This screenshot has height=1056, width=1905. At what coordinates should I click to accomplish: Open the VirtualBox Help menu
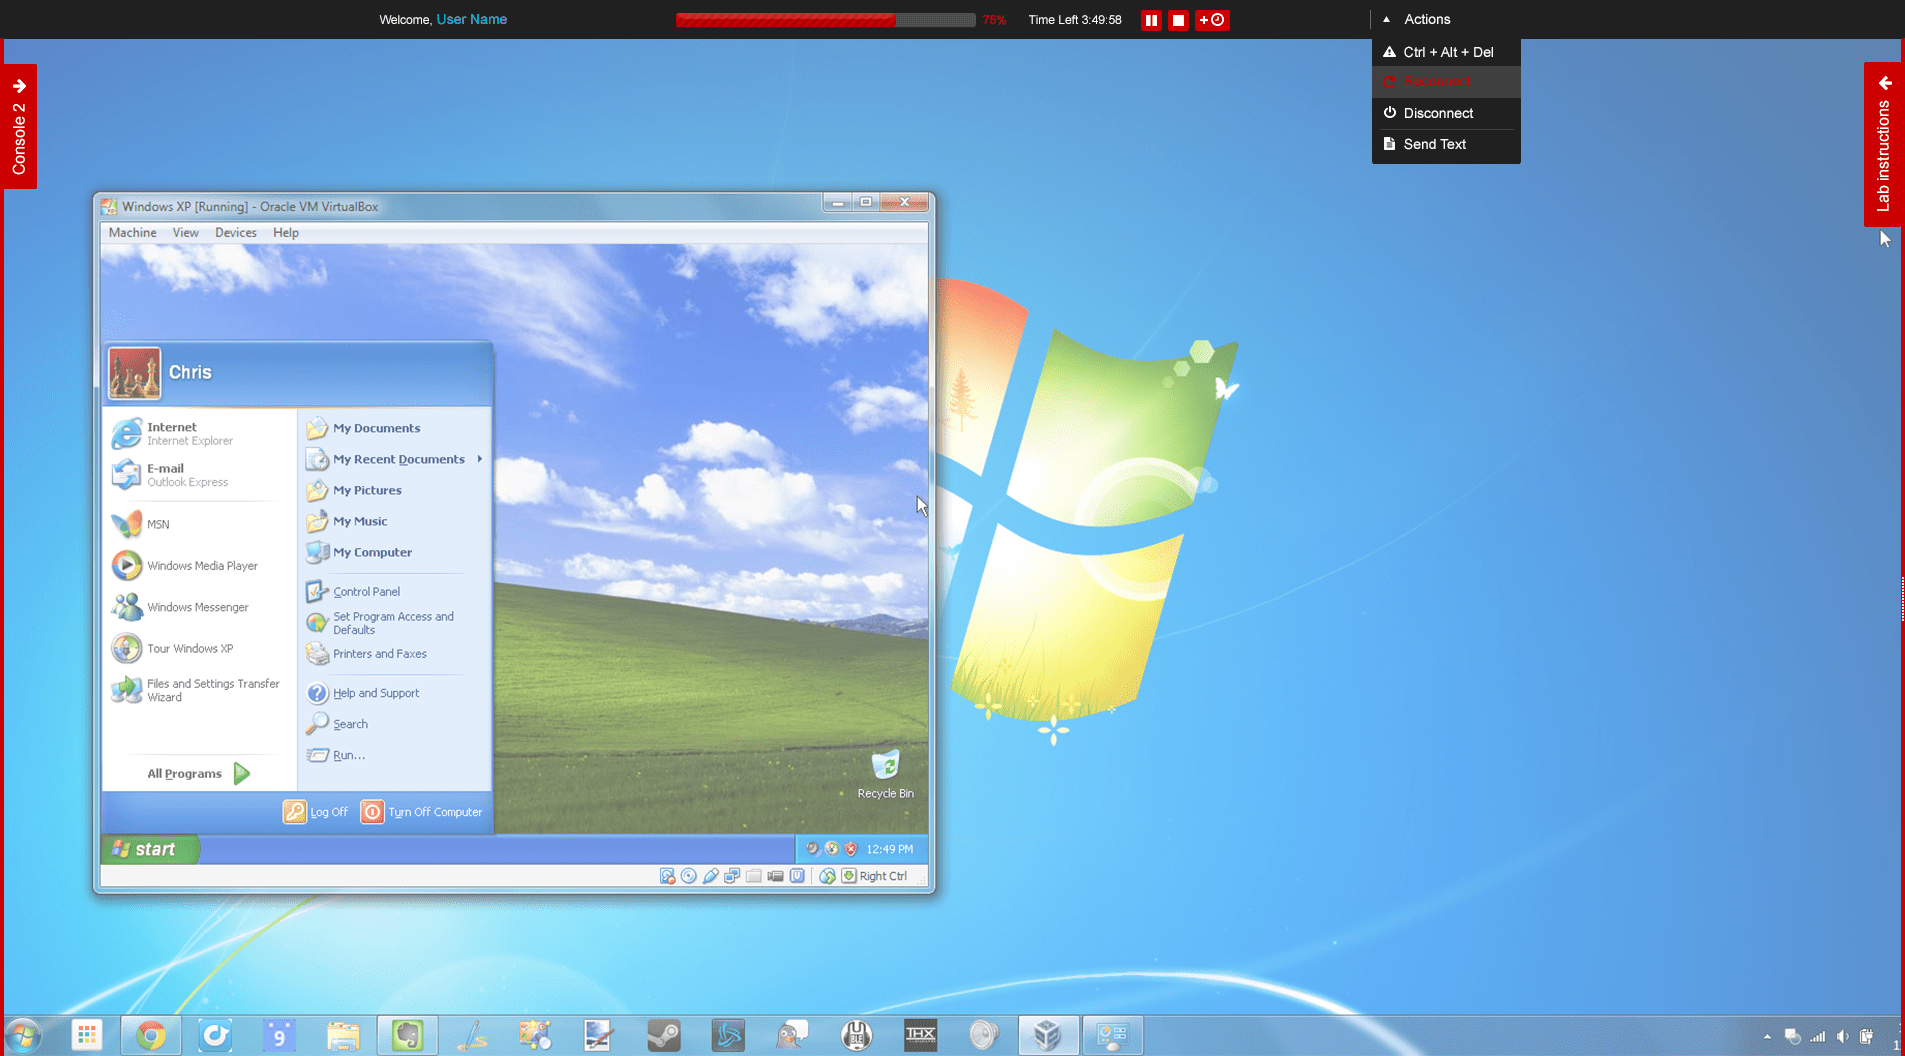[x=286, y=232]
